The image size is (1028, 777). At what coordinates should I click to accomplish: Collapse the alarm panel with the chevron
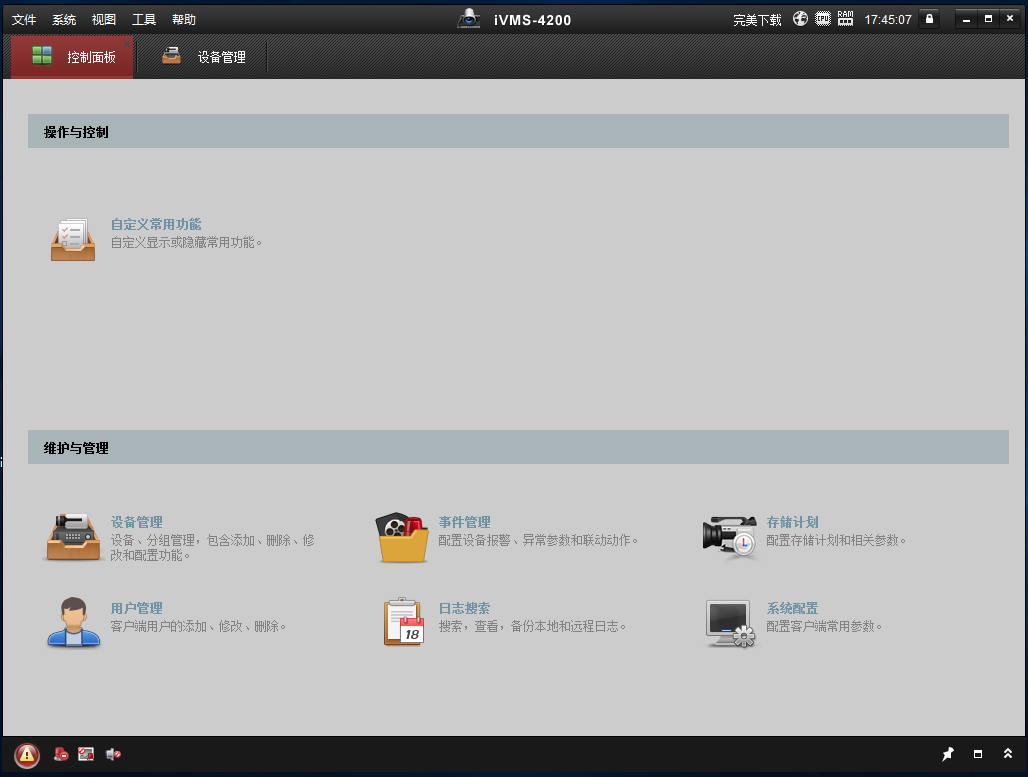pos(1008,754)
